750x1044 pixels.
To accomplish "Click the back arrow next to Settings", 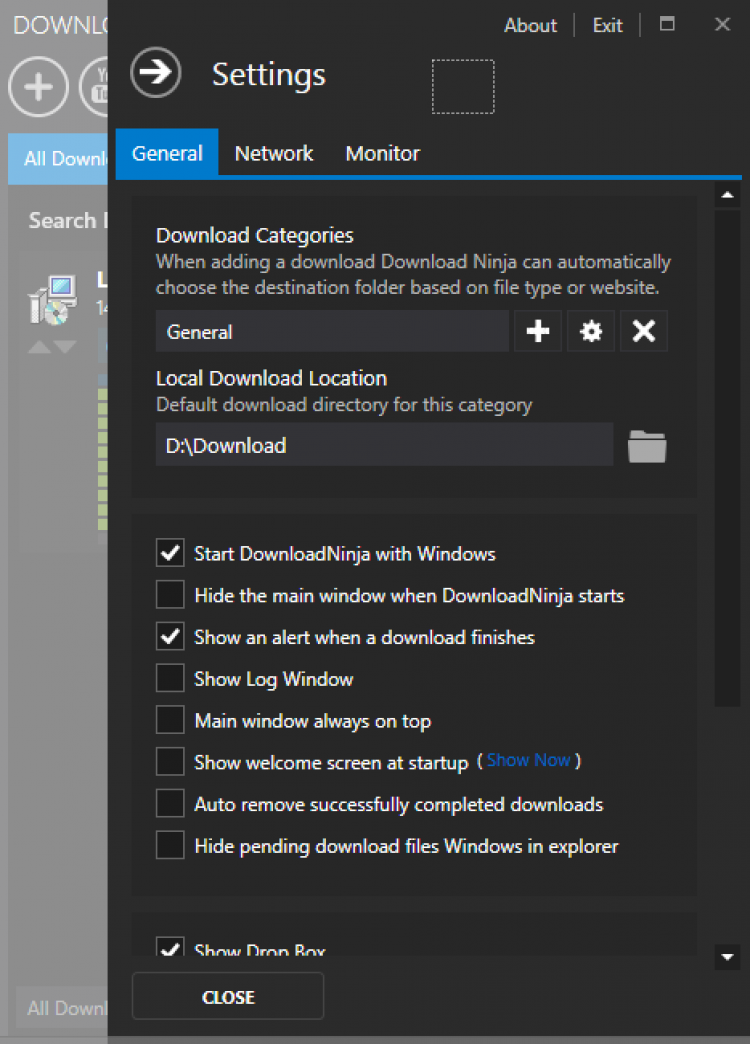I will coord(155,73).
